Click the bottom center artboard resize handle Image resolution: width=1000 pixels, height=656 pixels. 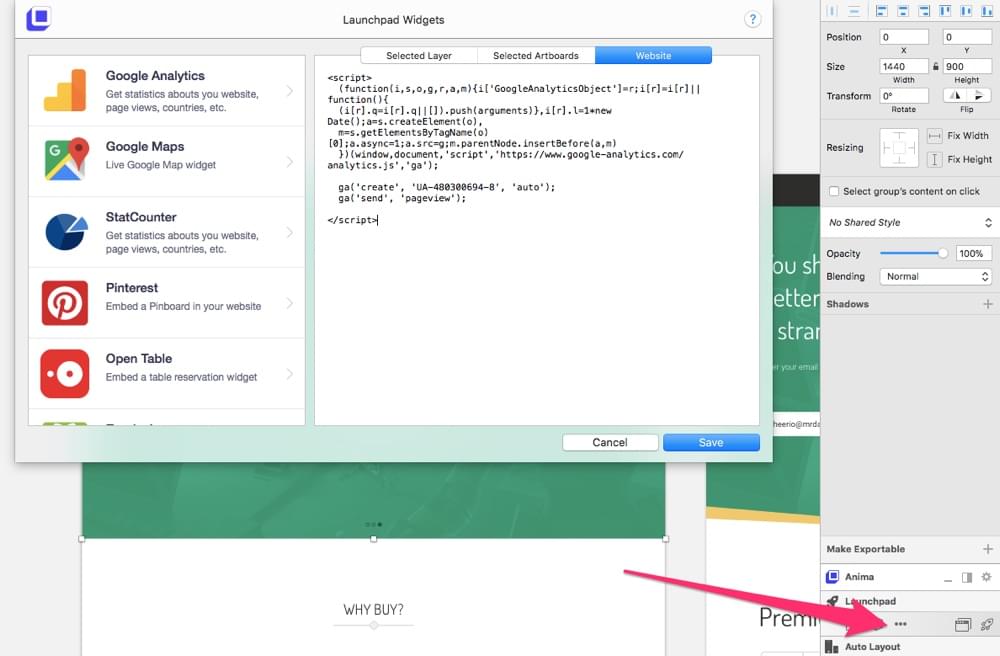[x=374, y=539]
